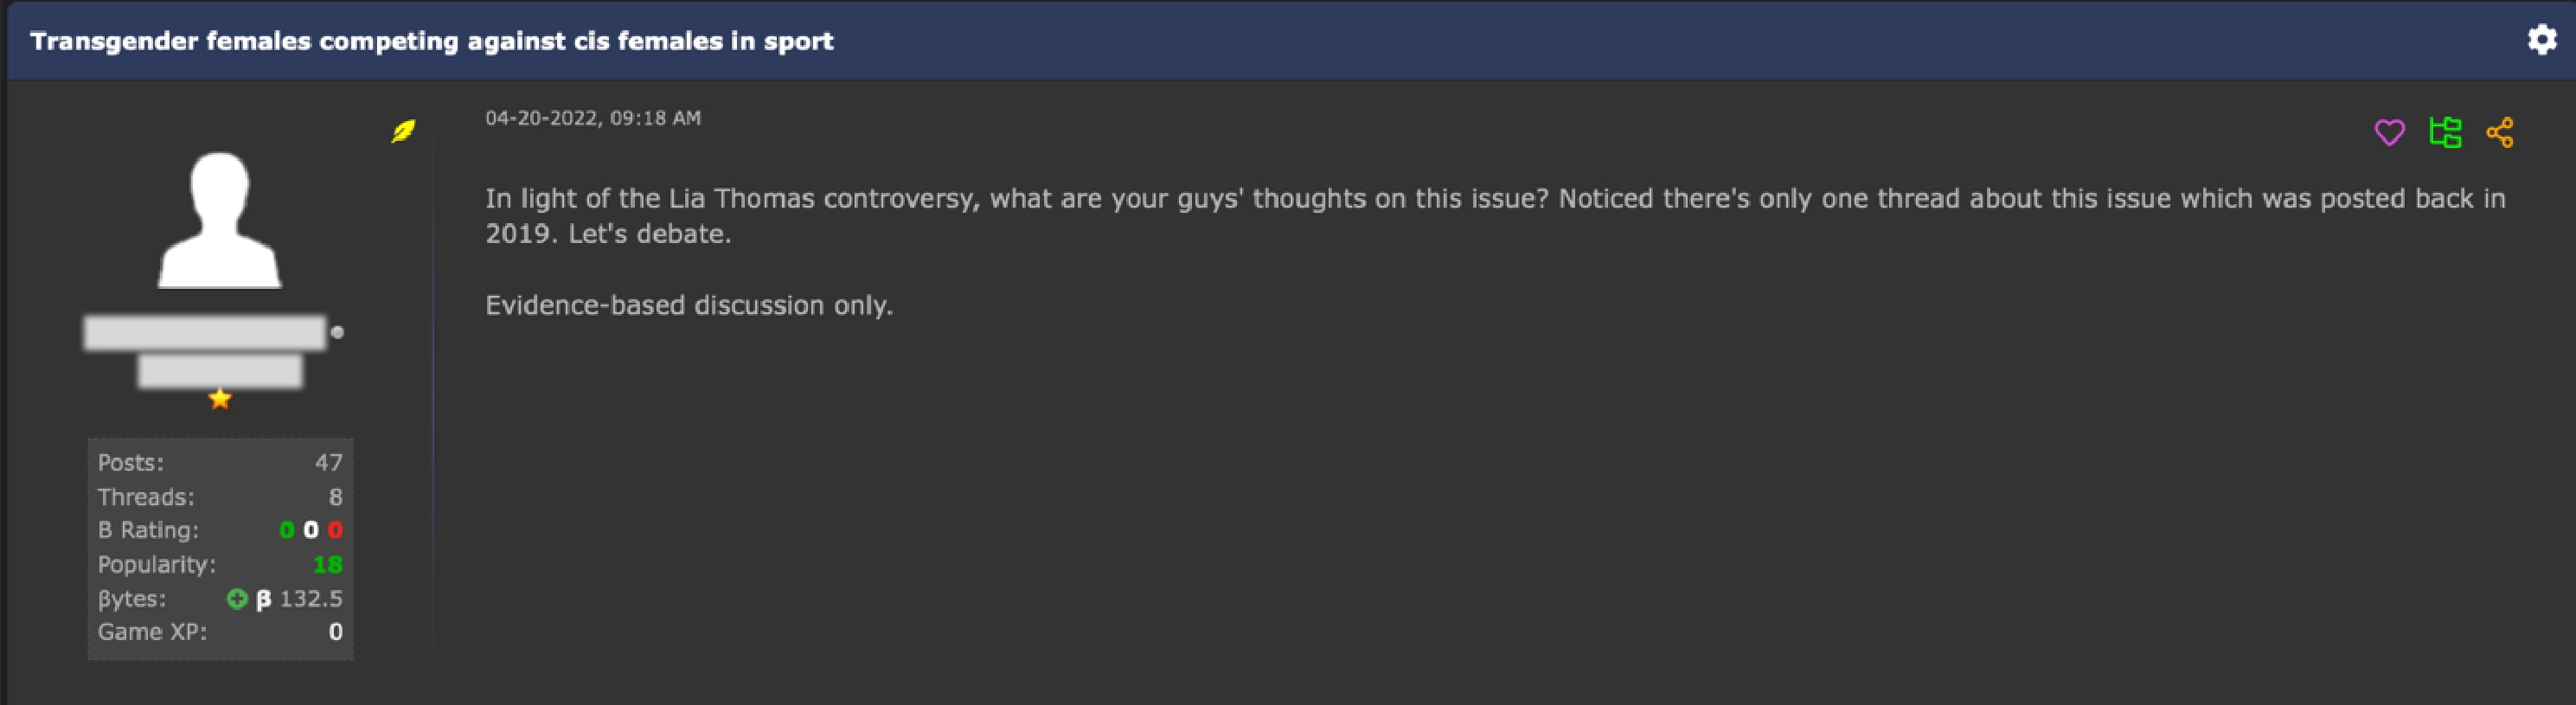Click the green positive B Rating number
Screen dimensions: 2576x705
(x=287, y=531)
